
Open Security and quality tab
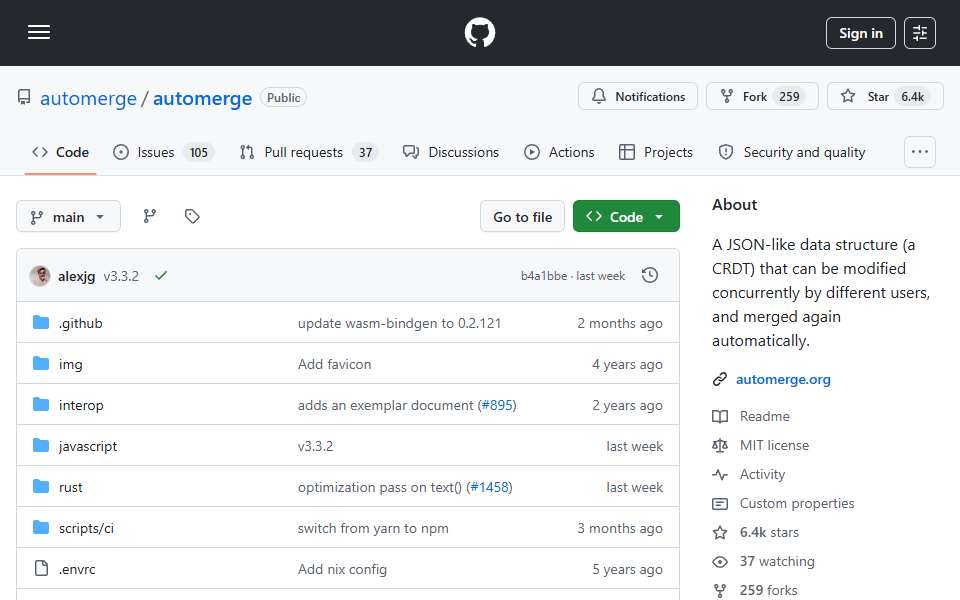click(792, 152)
